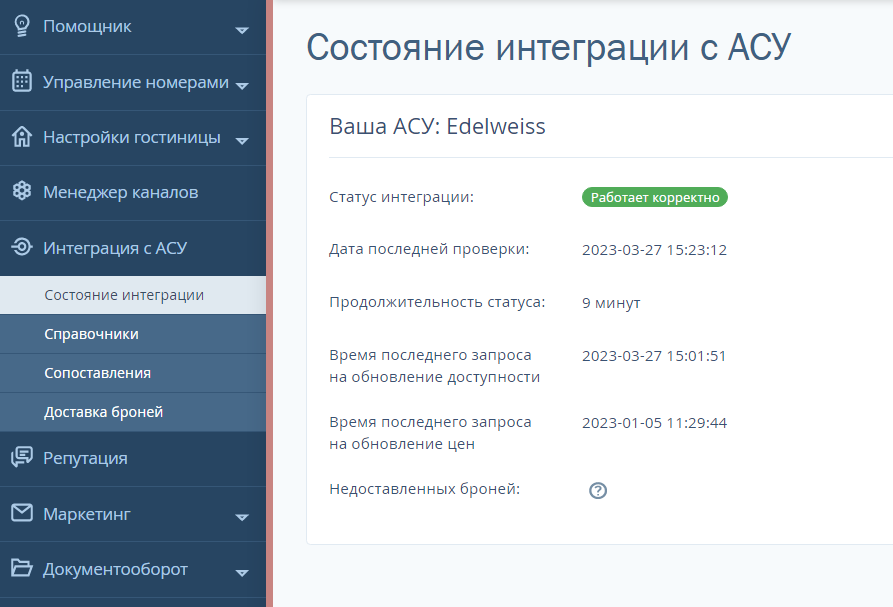Expand the Документооборот section
893x607 pixels.
point(241,573)
